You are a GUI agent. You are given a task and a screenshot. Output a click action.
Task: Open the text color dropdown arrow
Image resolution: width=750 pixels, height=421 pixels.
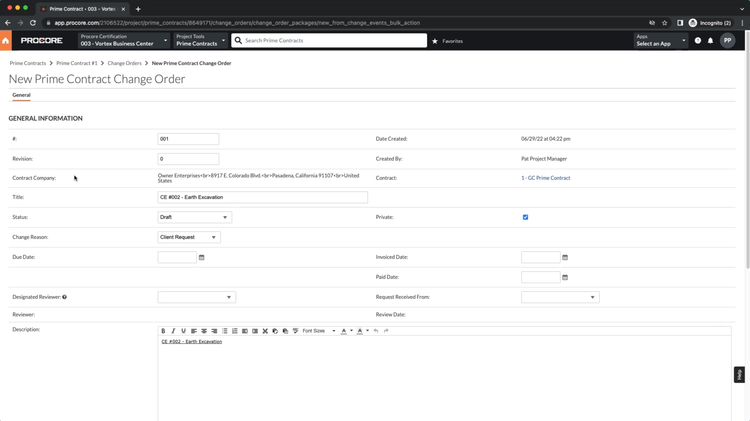point(352,331)
